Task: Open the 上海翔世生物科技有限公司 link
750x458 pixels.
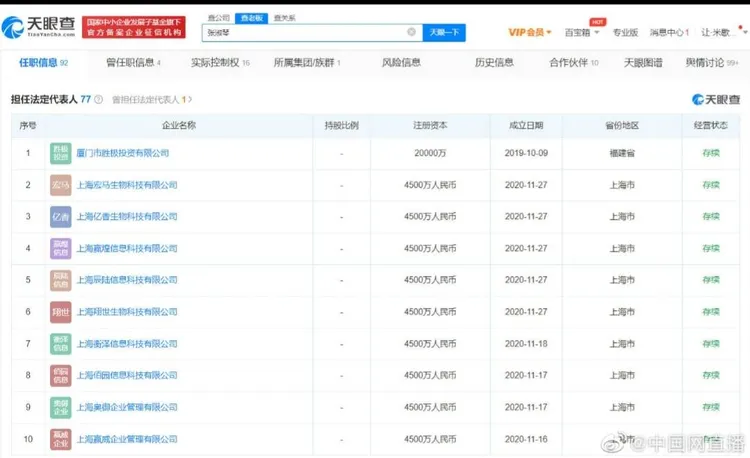Action: point(127,312)
